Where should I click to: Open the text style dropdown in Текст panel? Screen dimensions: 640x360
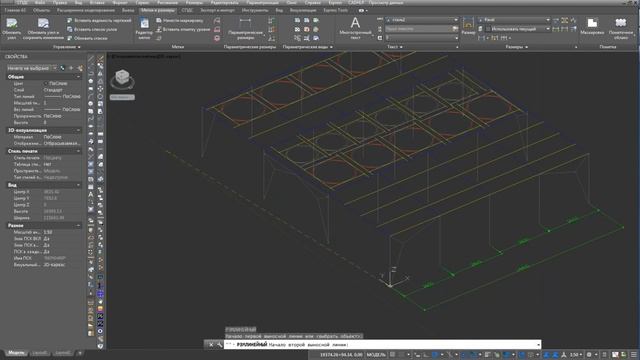coord(422,20)
